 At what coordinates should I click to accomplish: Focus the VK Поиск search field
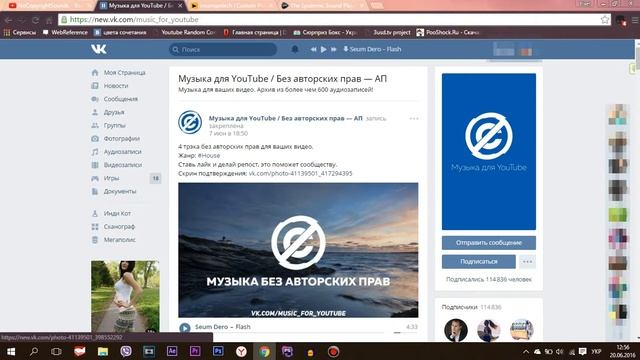[x=223, y=49]
